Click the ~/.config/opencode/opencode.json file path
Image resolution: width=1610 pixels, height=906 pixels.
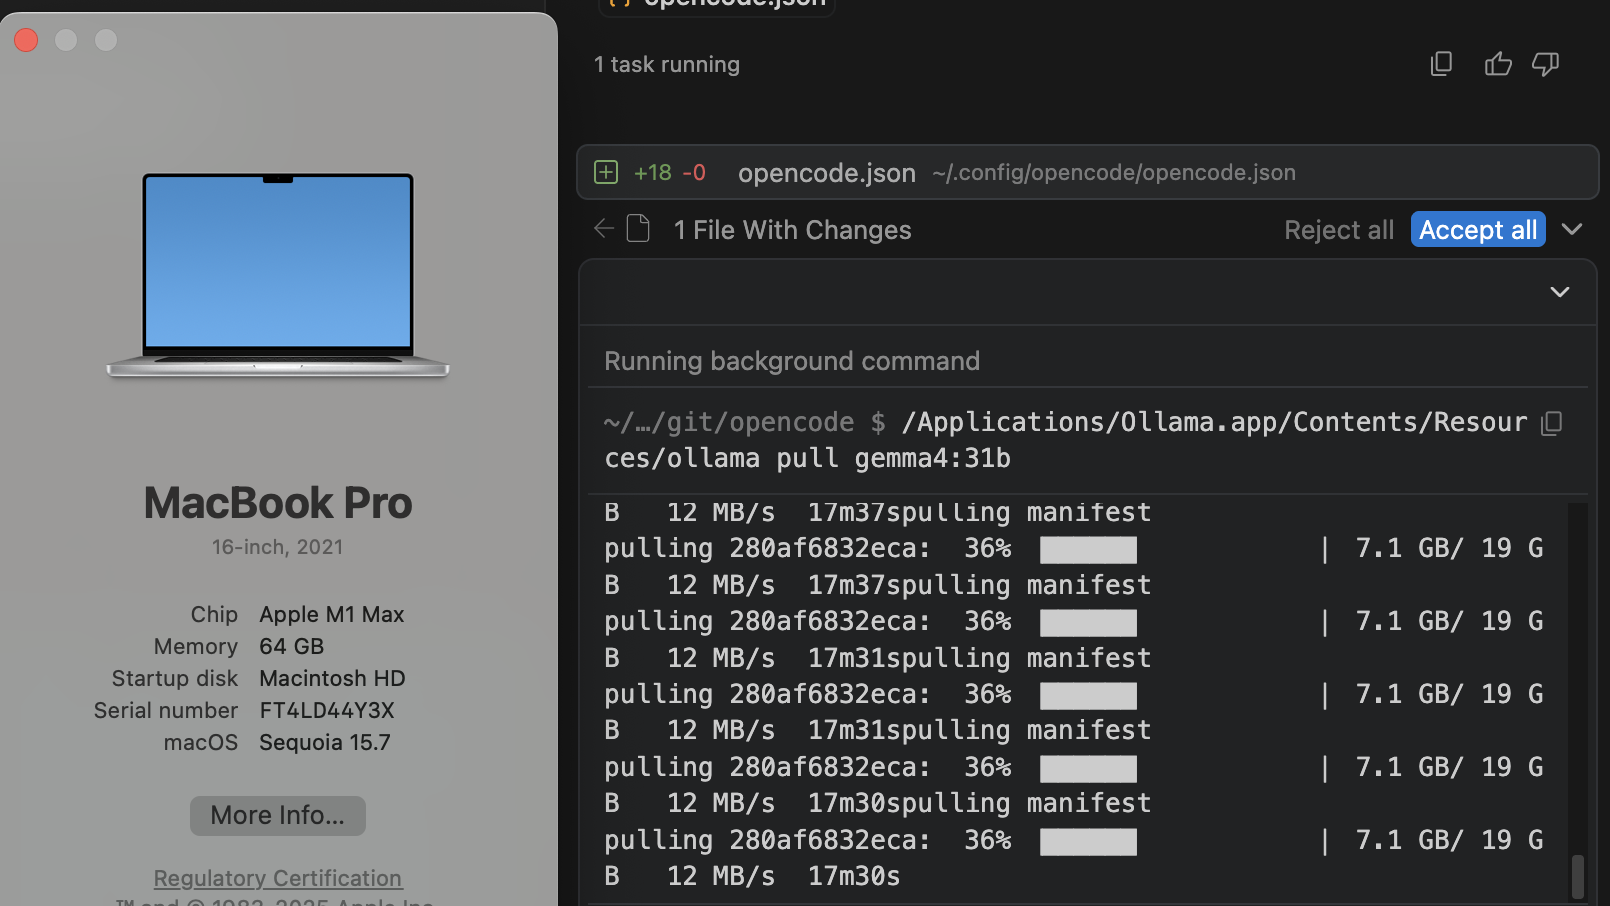(x=1114, y=172)
